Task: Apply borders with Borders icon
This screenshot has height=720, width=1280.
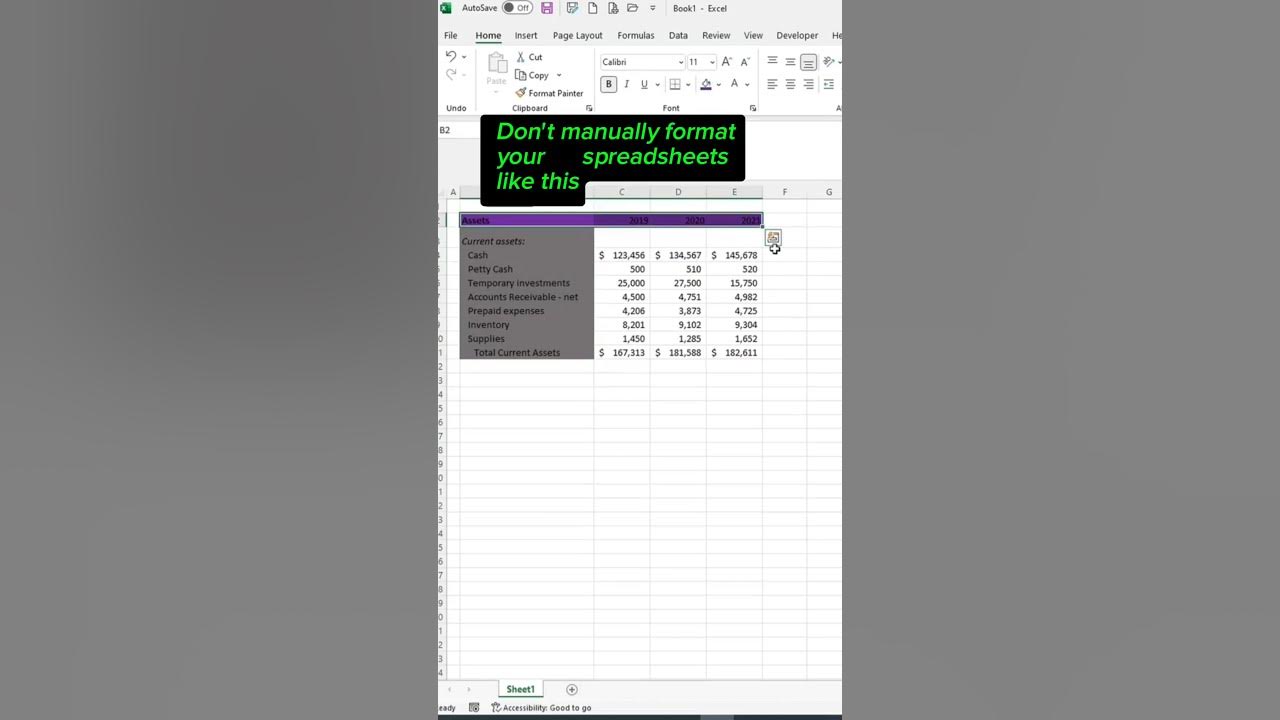Action: pyautogui.click(x=675, y=84)
